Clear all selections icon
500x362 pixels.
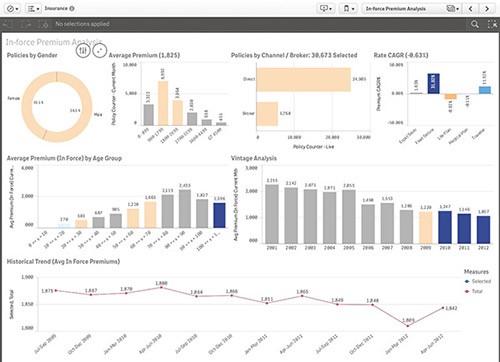pos(43,24)
